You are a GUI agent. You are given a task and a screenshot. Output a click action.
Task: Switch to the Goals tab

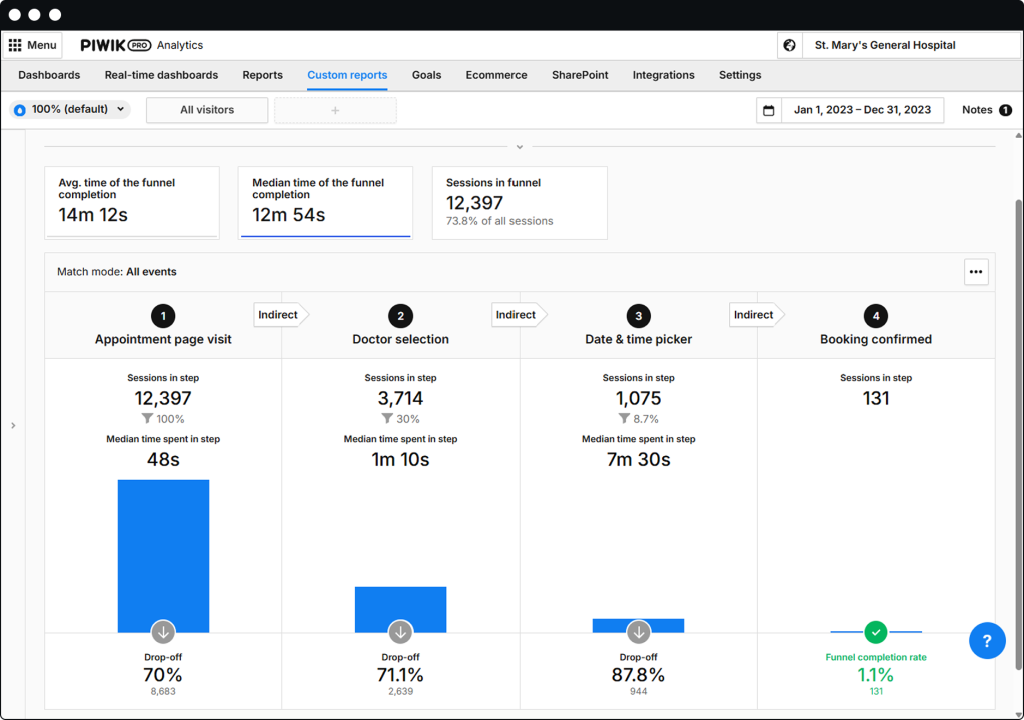pyautogui.click(x=426, y=75)
